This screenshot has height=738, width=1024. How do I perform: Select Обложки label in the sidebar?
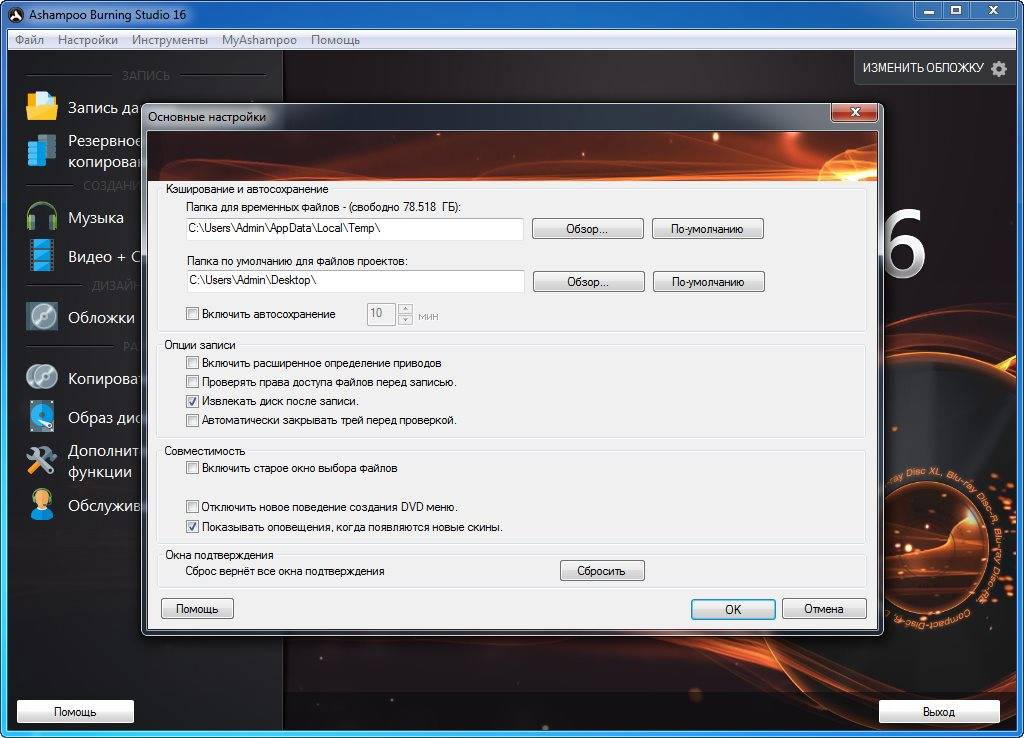pyautogui.click(x=101, y=318)
